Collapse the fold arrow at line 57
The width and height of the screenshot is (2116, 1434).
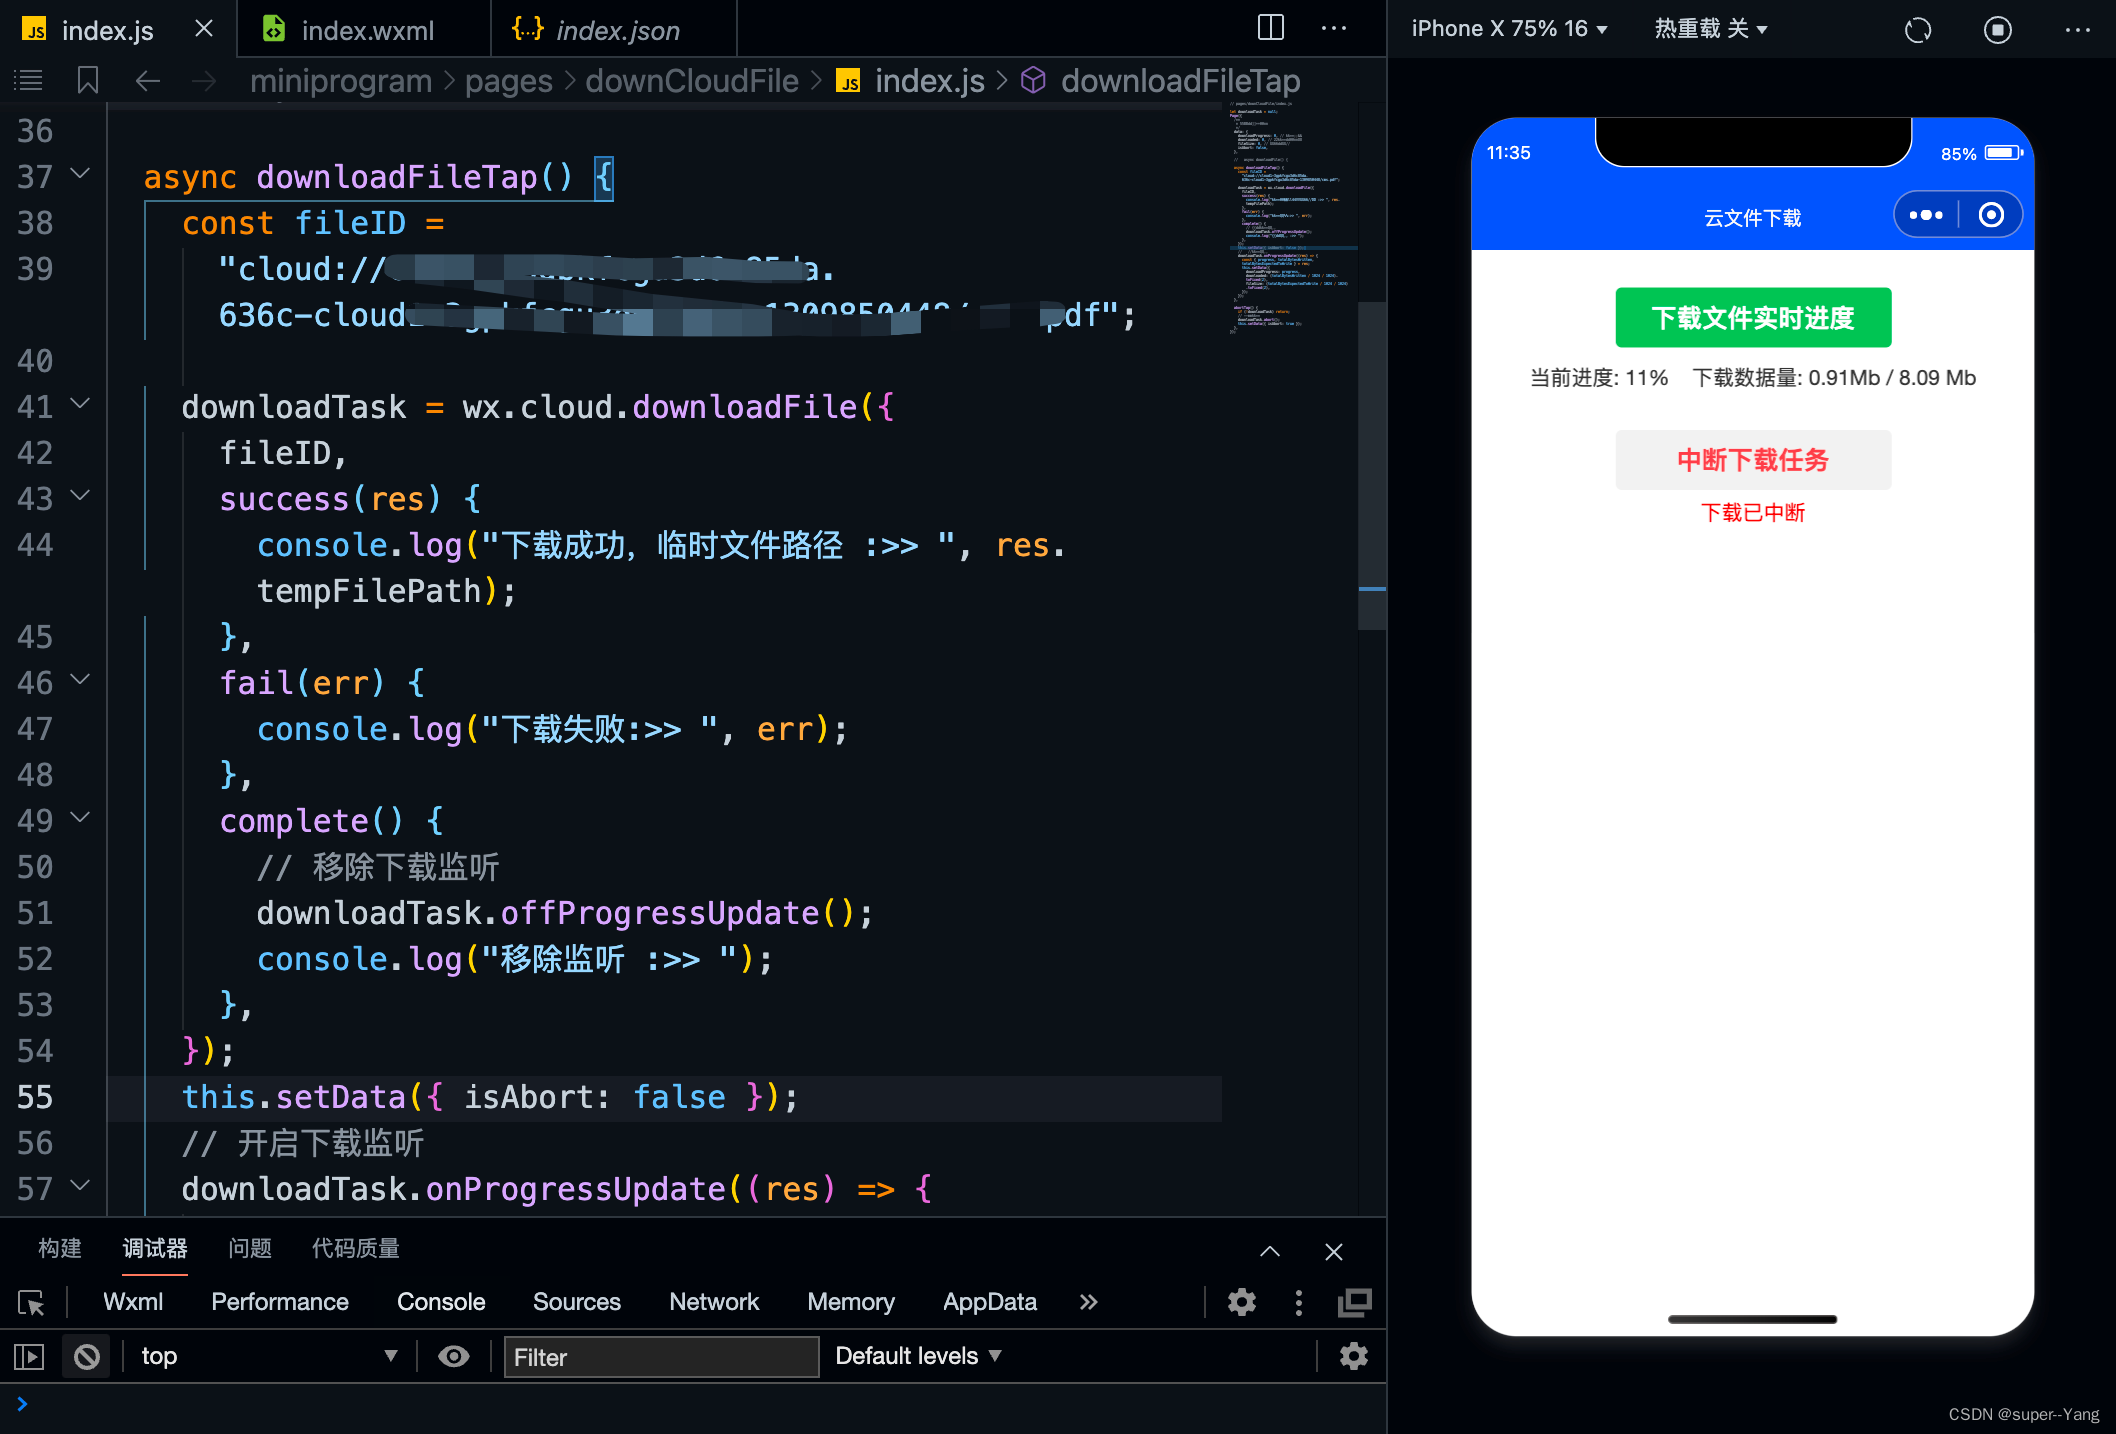(x=80, y=1186)
